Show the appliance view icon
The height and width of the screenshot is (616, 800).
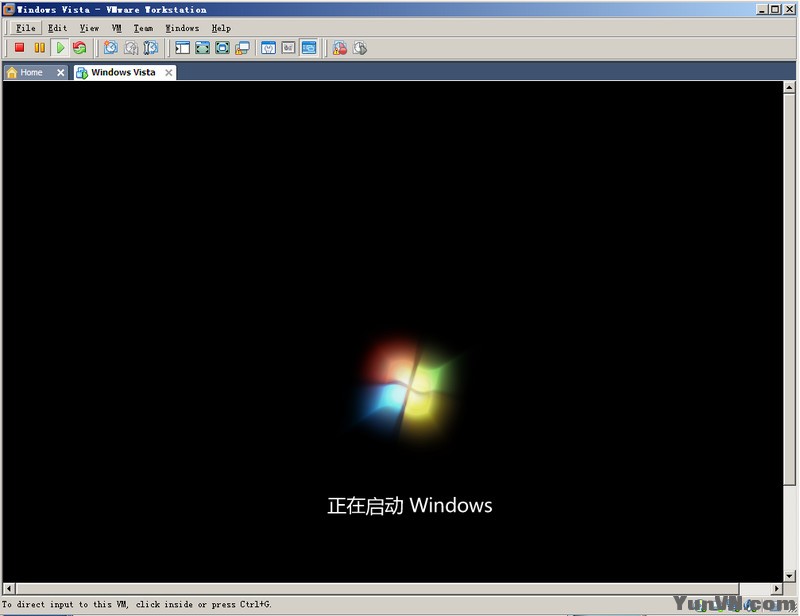(288, 48)
